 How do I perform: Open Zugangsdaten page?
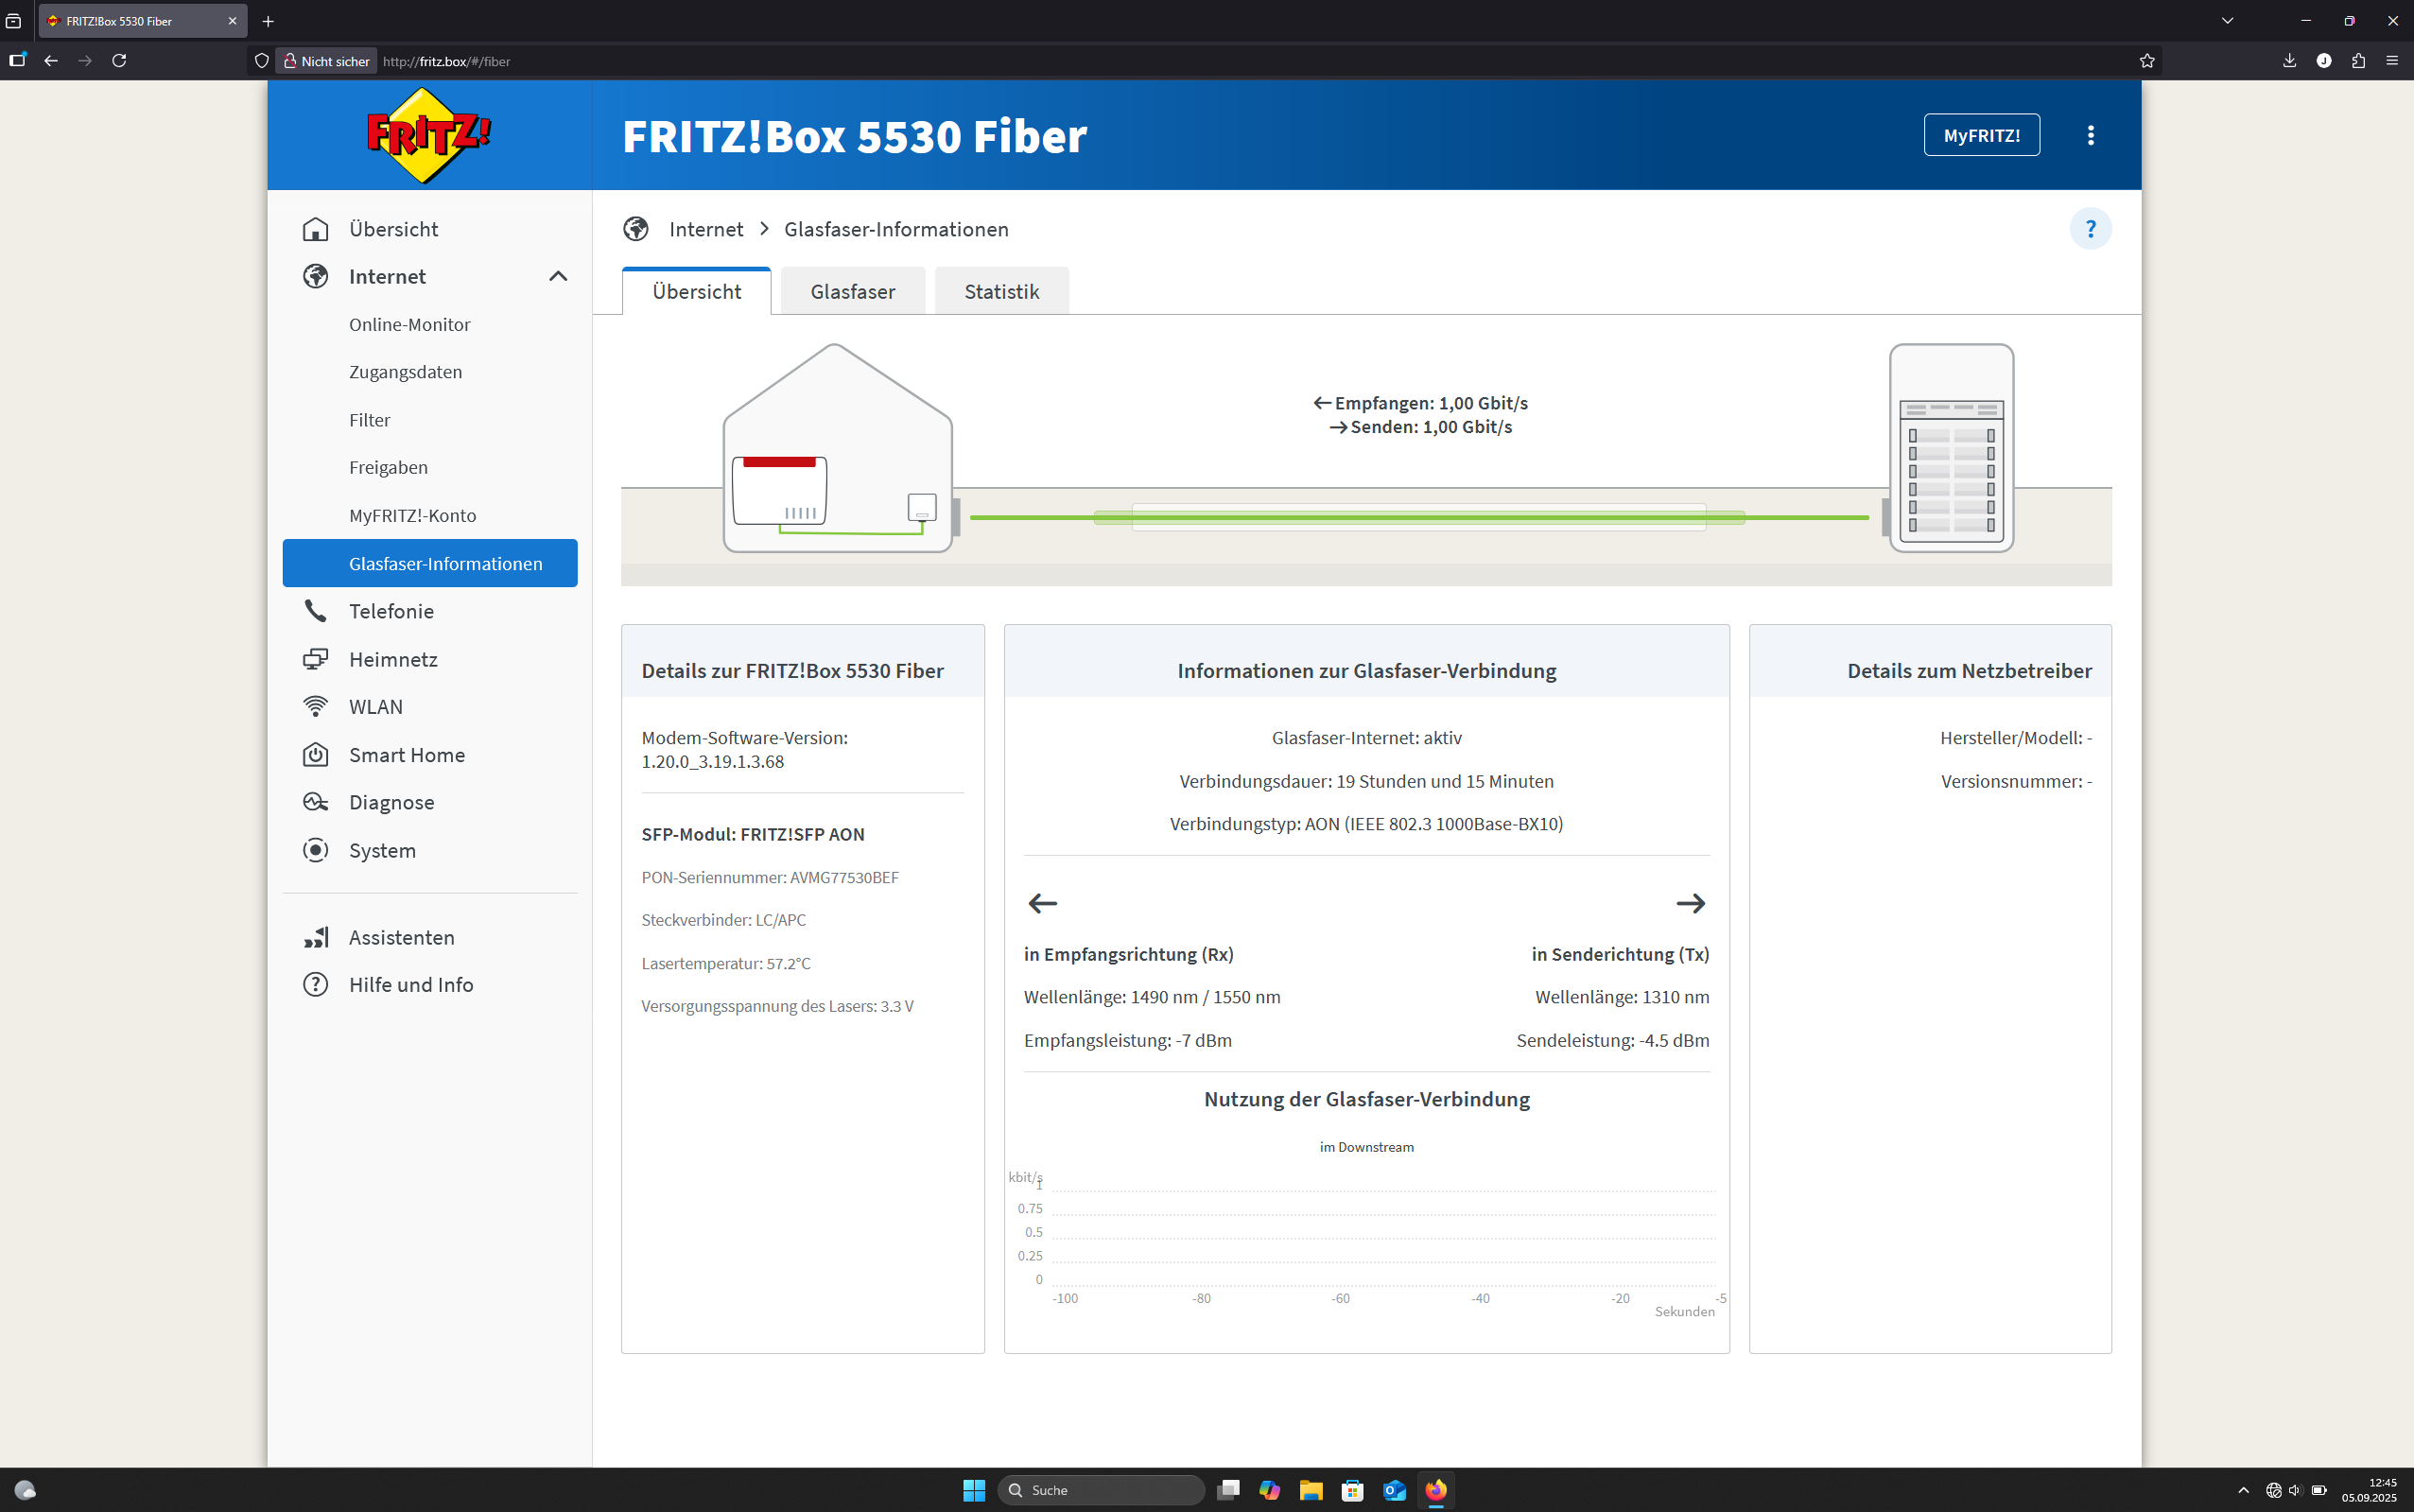(405, 372)
